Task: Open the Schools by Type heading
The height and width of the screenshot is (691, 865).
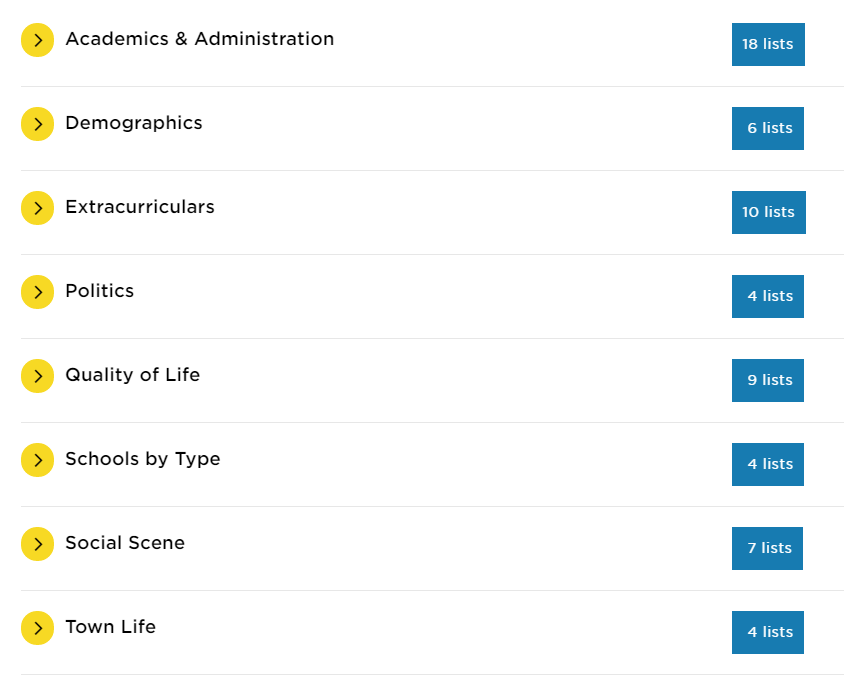Action: (143, 459)
